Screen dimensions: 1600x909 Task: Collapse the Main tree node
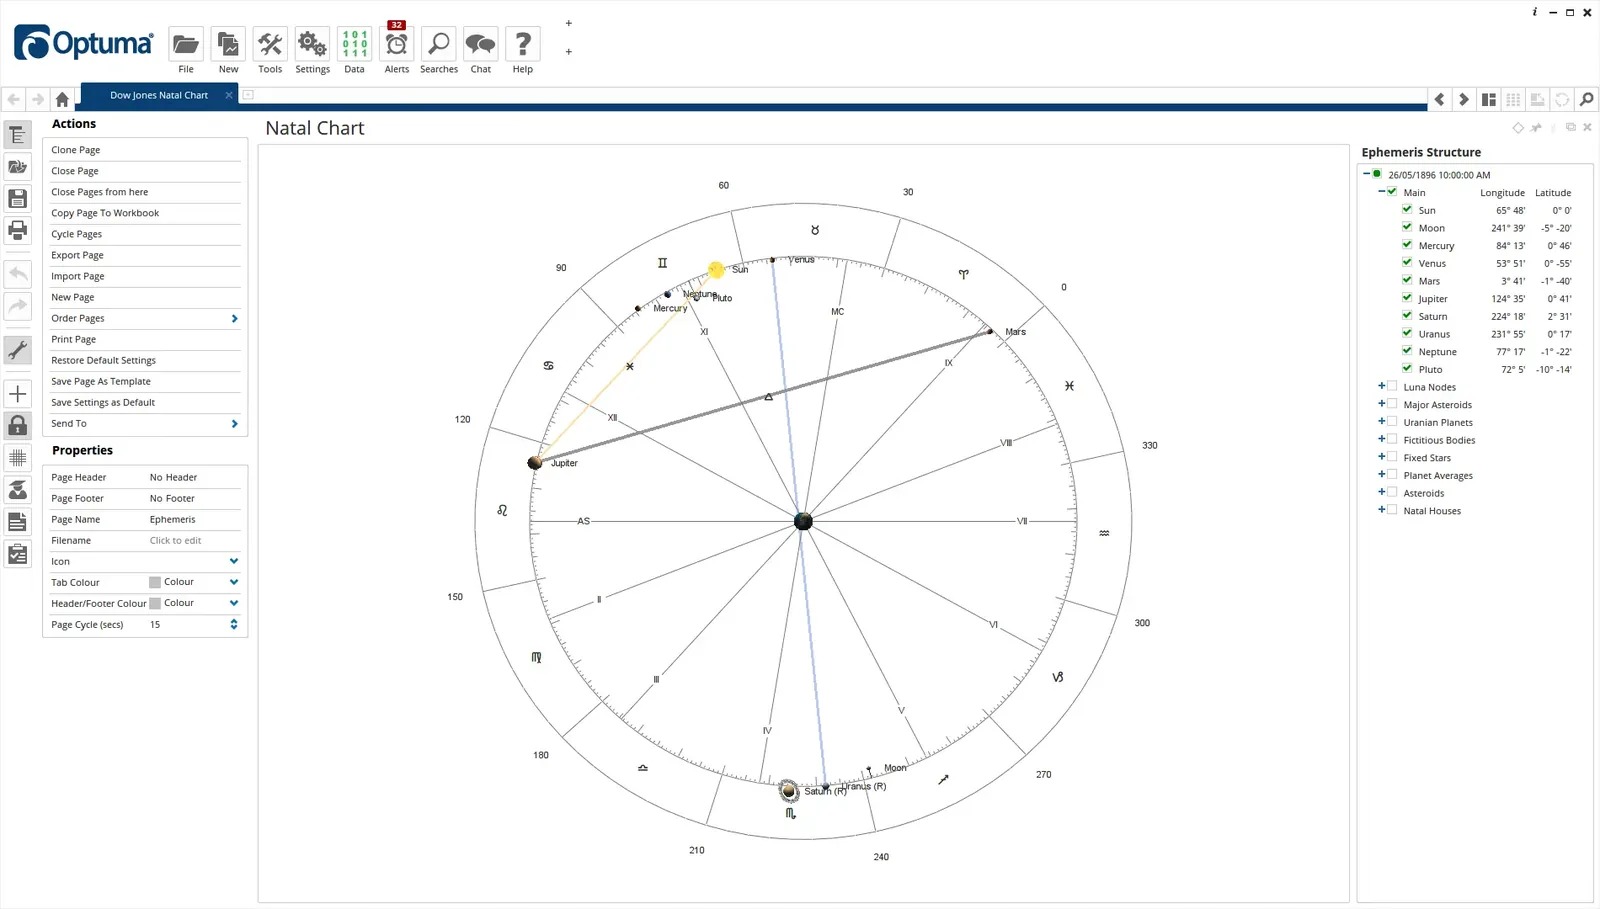1382,191
